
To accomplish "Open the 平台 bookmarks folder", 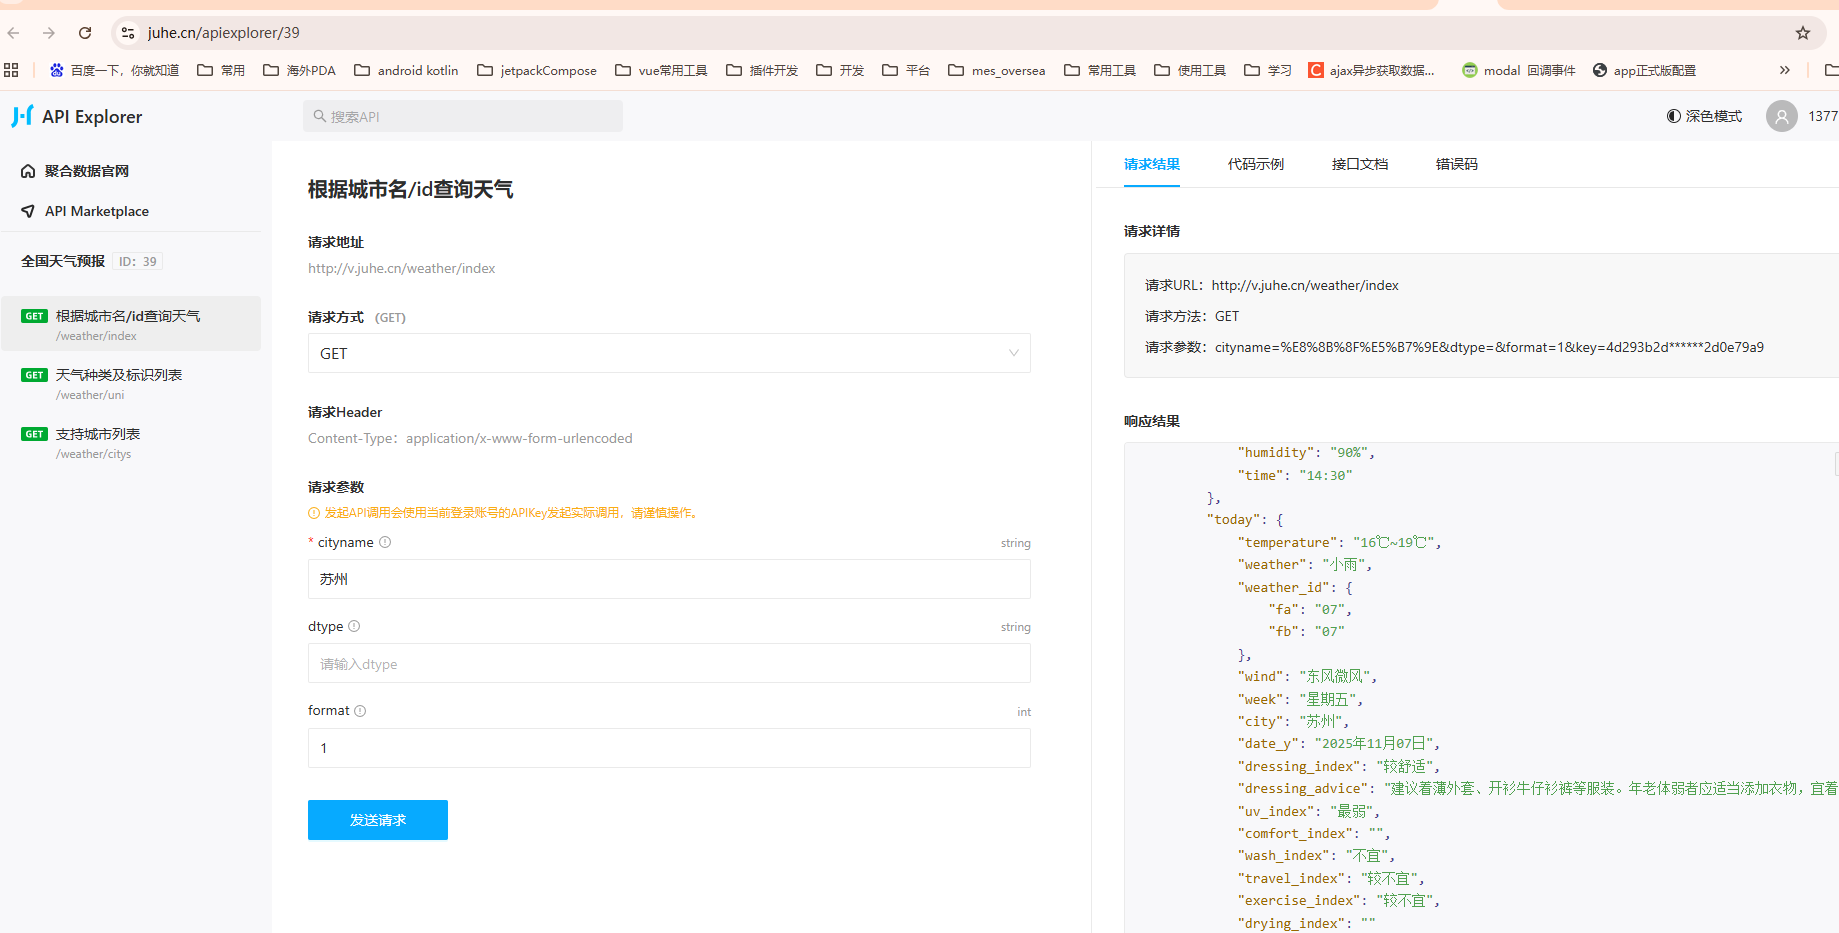I will [906, 70].
